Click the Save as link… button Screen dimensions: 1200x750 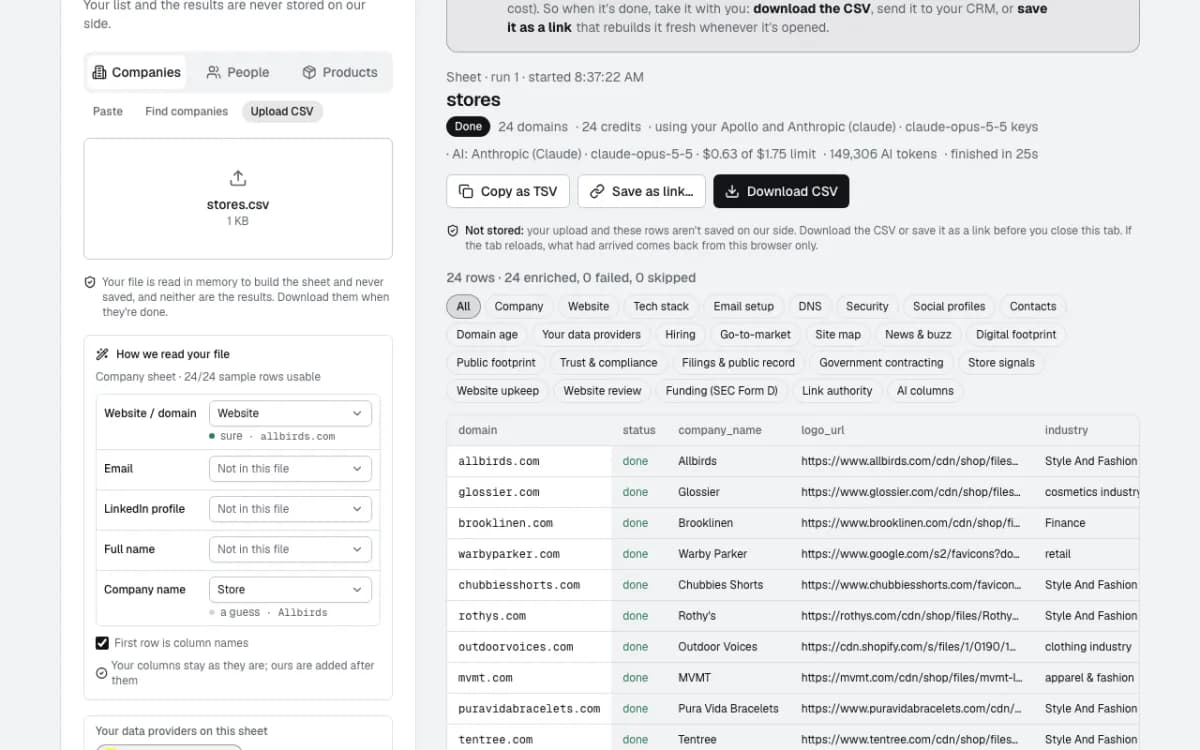[x=641, y=191]
